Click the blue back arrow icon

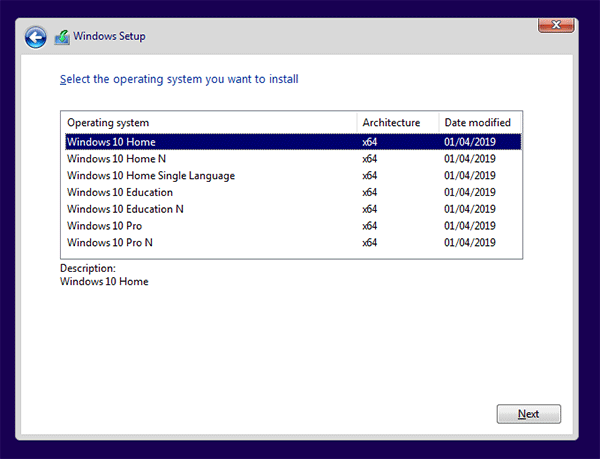[36, 37]
